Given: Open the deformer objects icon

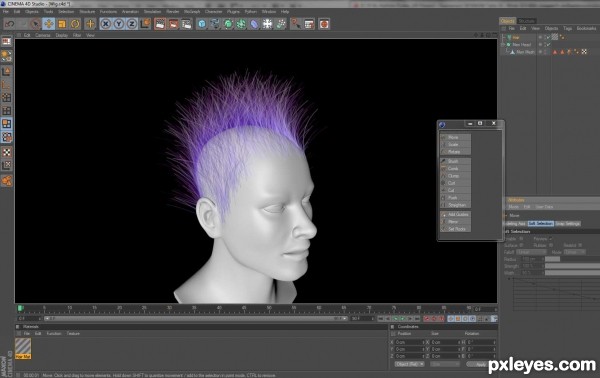Looking at the screenshot, I should click(x=254, y=24).
